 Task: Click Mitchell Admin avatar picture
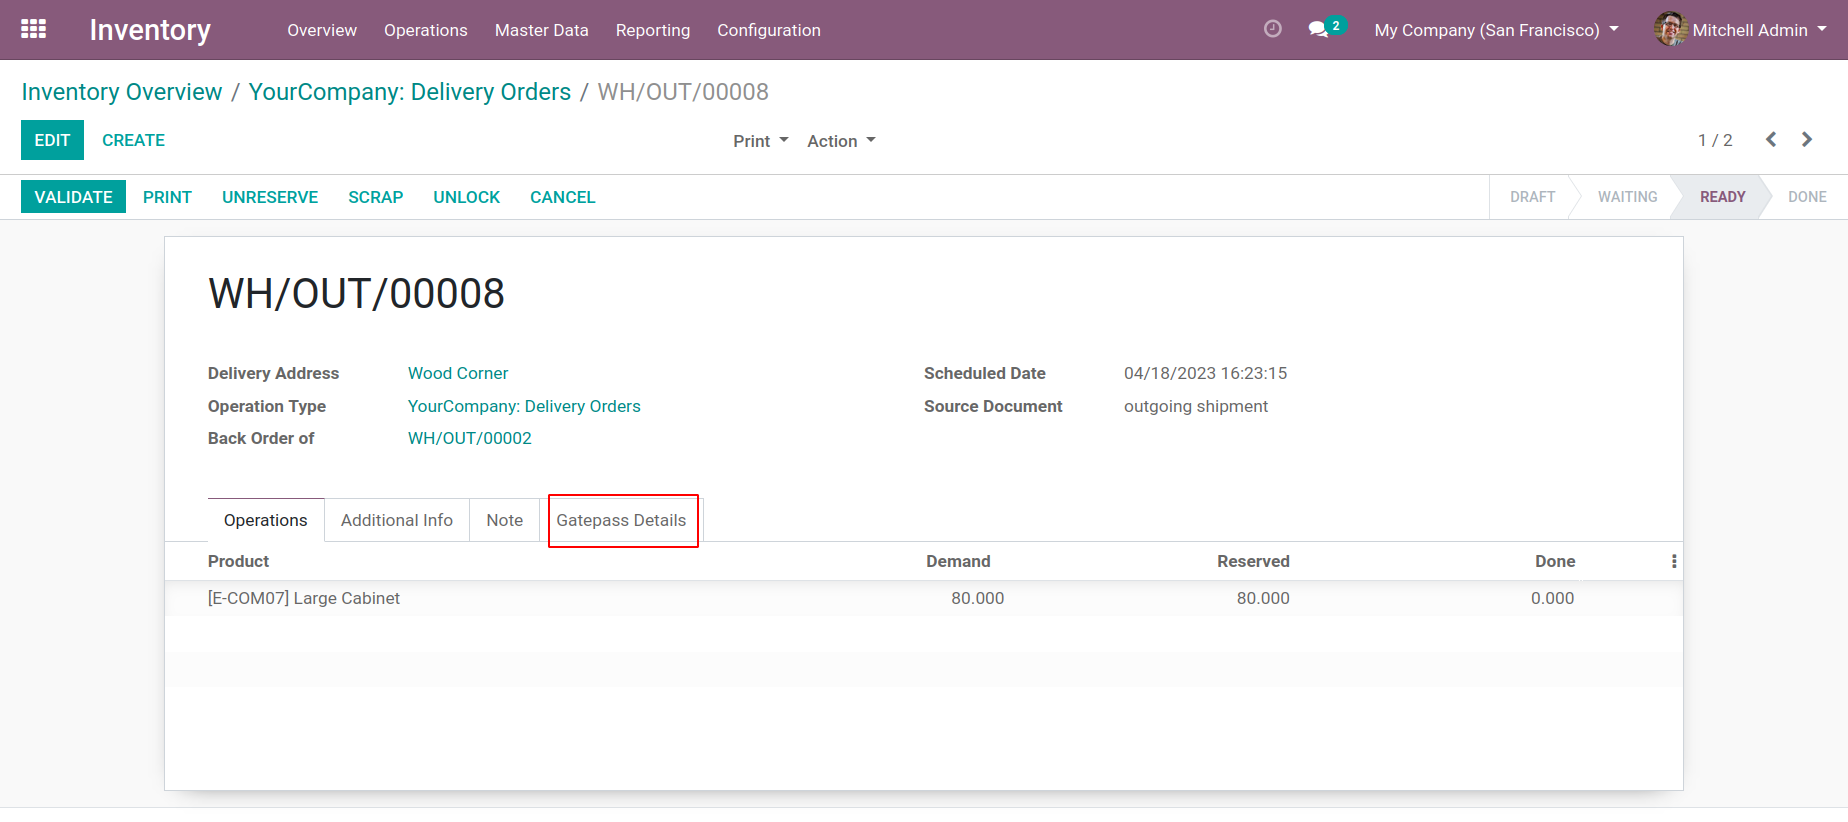(x=1670, y=29)
